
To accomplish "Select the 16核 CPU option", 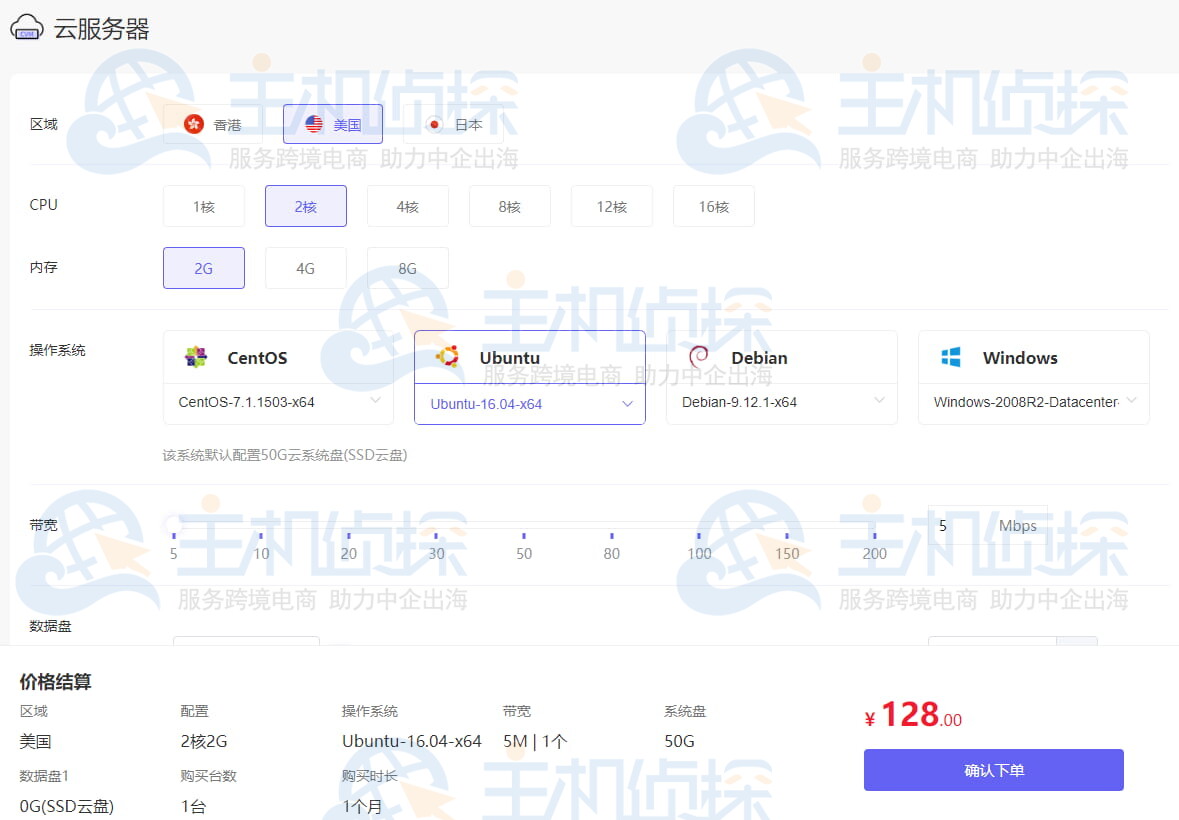I will (713, 205).
